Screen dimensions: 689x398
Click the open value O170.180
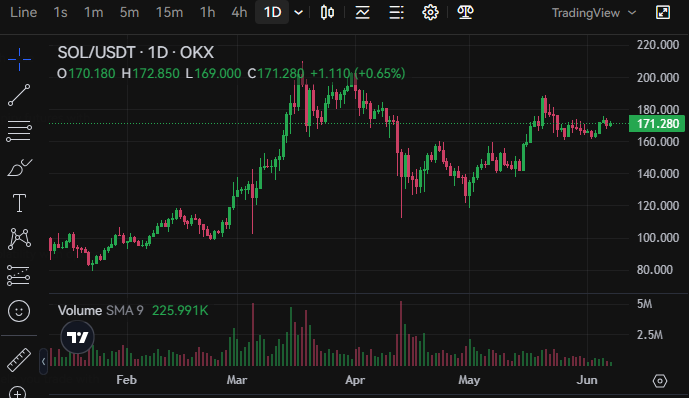click(86, 73)
